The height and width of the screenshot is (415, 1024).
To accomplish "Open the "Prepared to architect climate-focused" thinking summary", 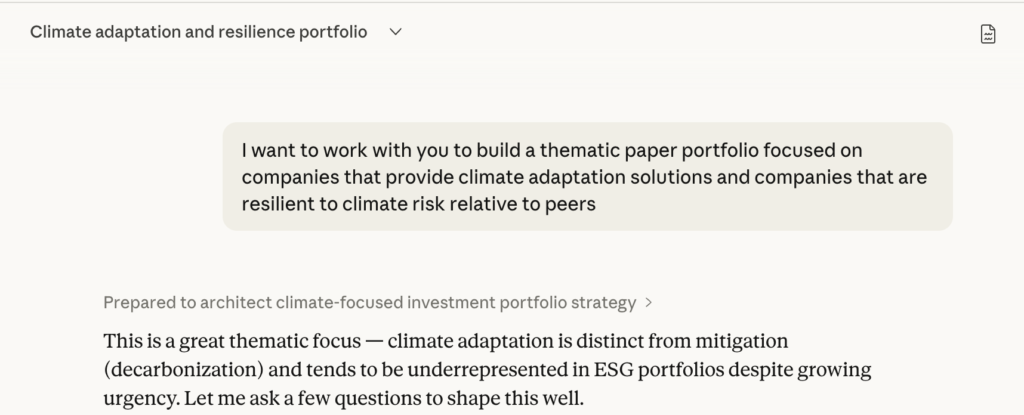I will pos(369,302).
